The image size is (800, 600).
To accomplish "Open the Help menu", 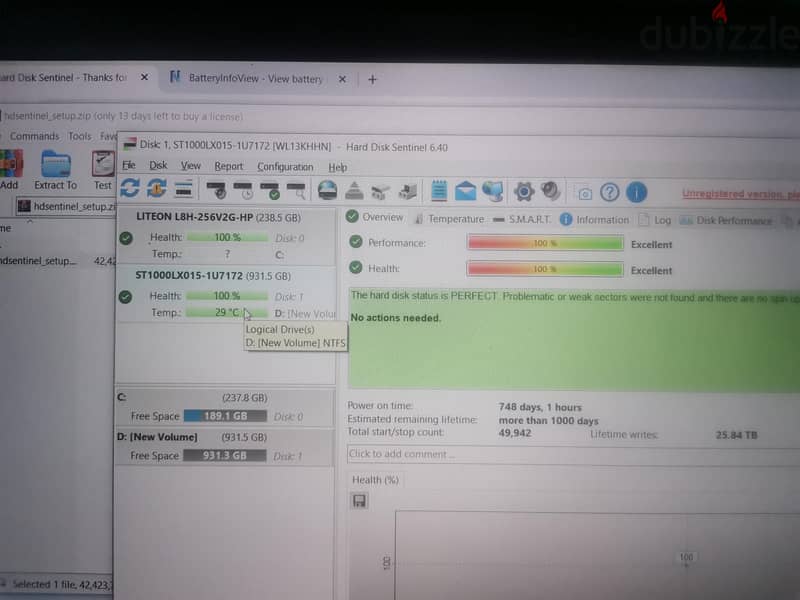I will point(337,167).
